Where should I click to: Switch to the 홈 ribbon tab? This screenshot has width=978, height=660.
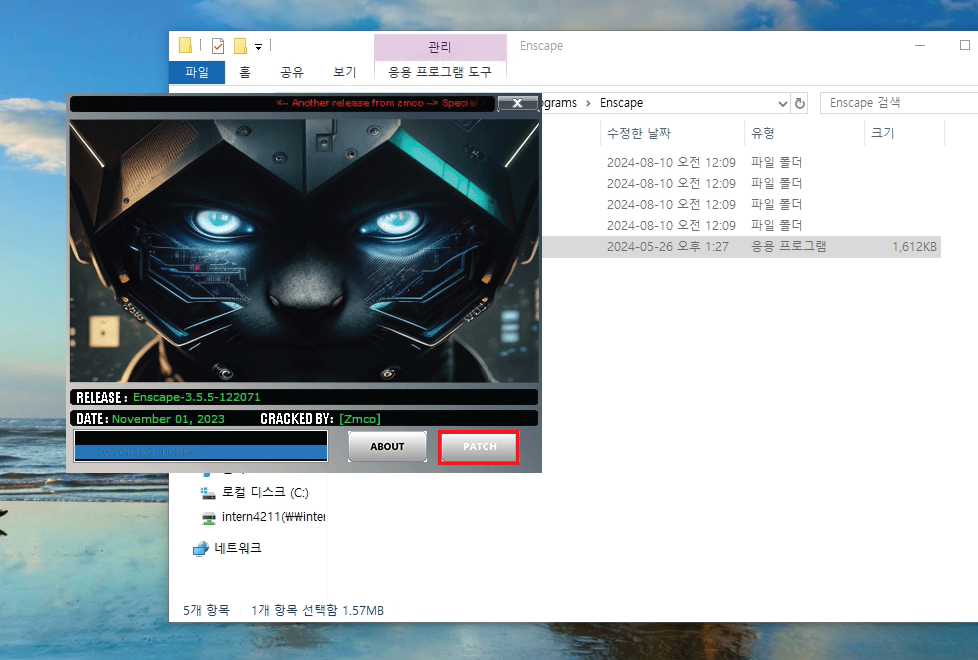coord(244,72)
